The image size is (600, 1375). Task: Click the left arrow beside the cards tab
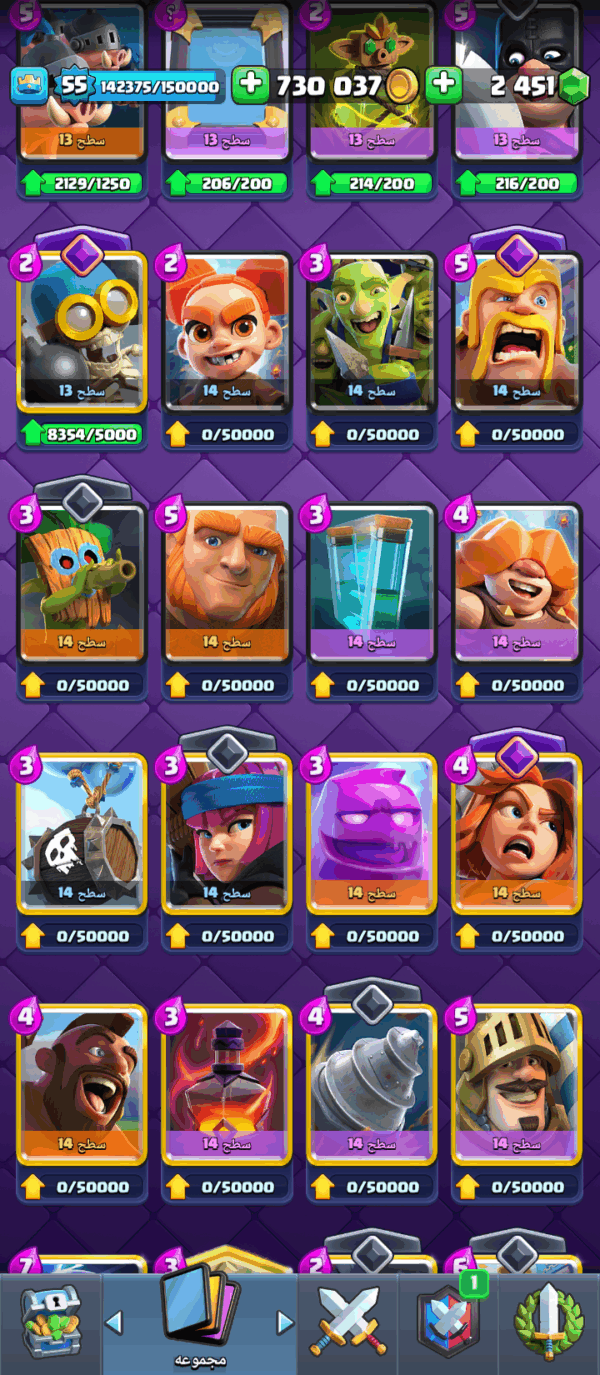[x=114, y=1323]
